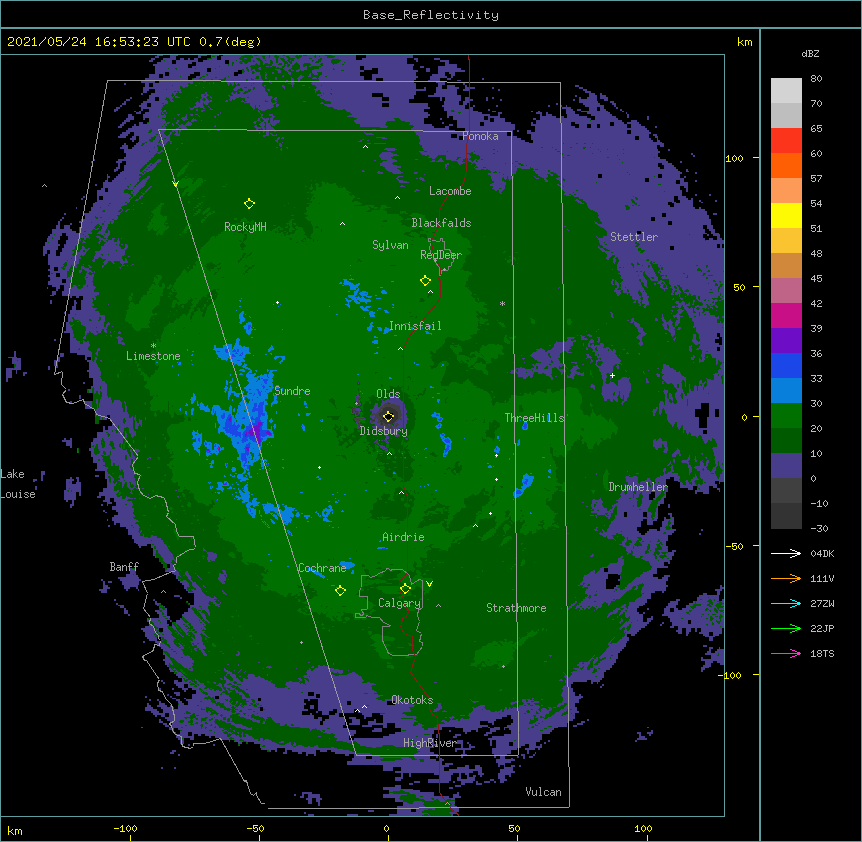Click the RockyMH label
Screen dimensions: 862x842
[x=245, y=226]
